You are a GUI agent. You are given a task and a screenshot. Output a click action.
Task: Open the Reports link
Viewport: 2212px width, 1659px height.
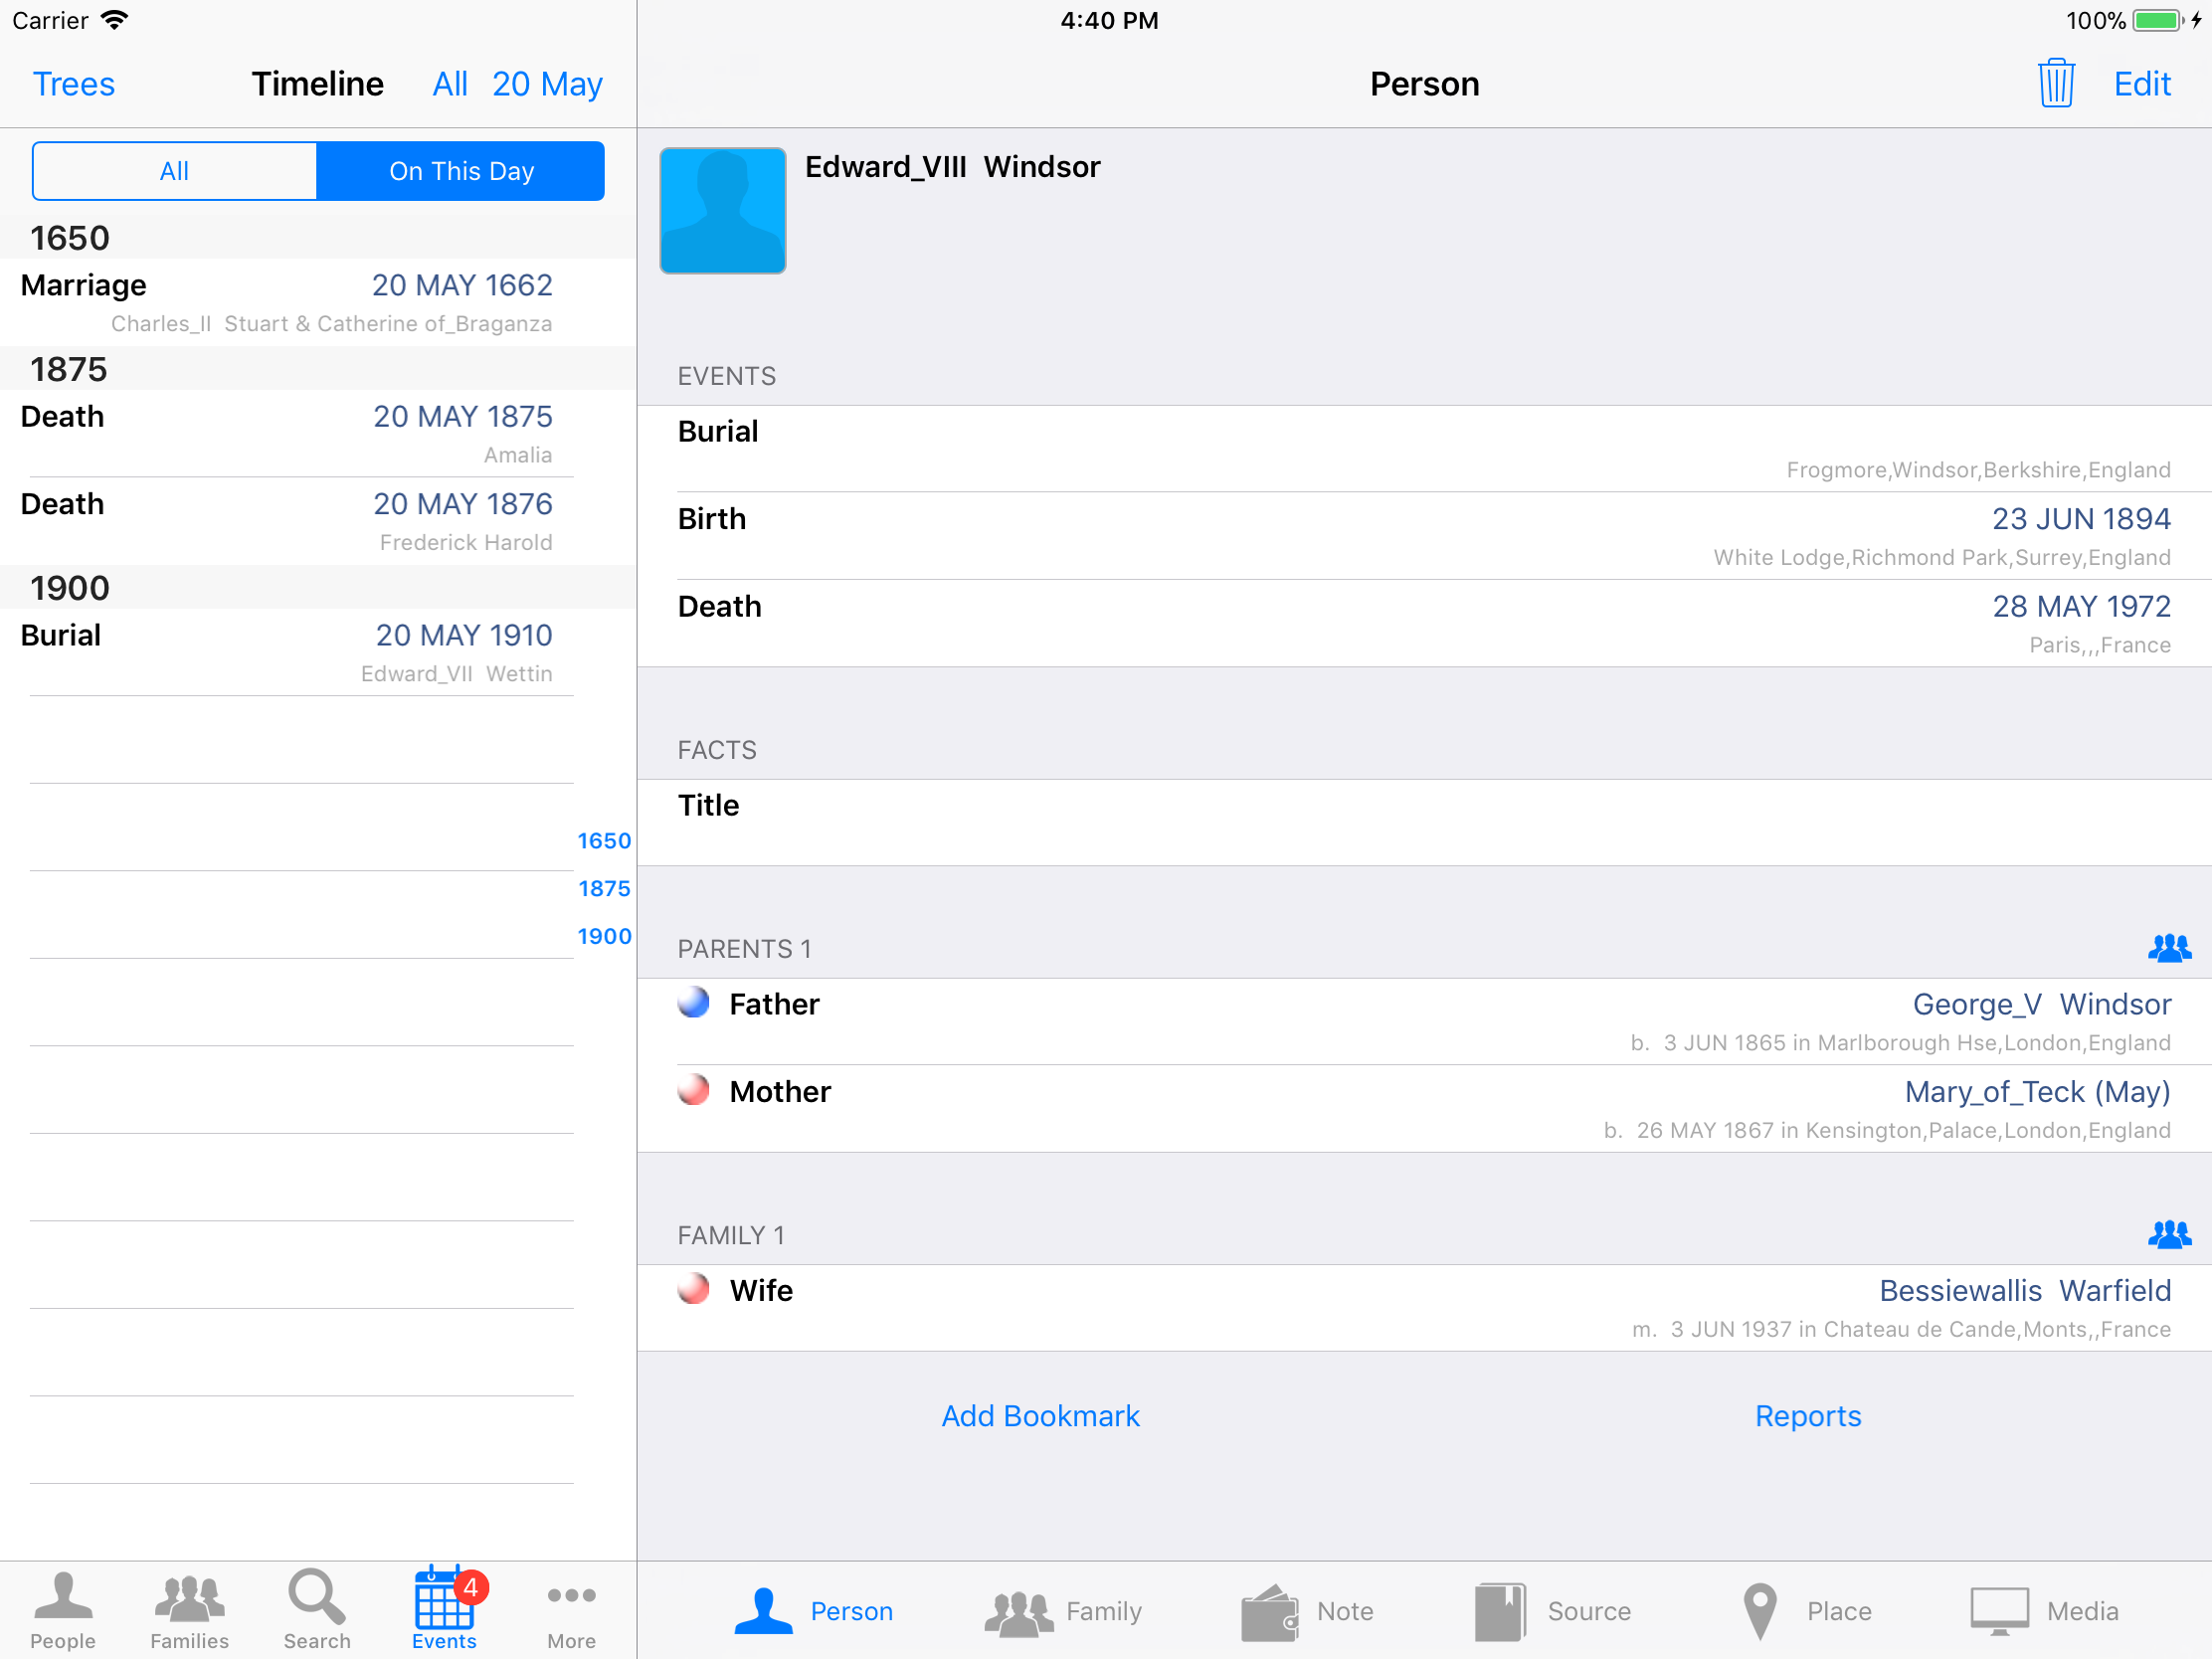coord(1807,1416)
